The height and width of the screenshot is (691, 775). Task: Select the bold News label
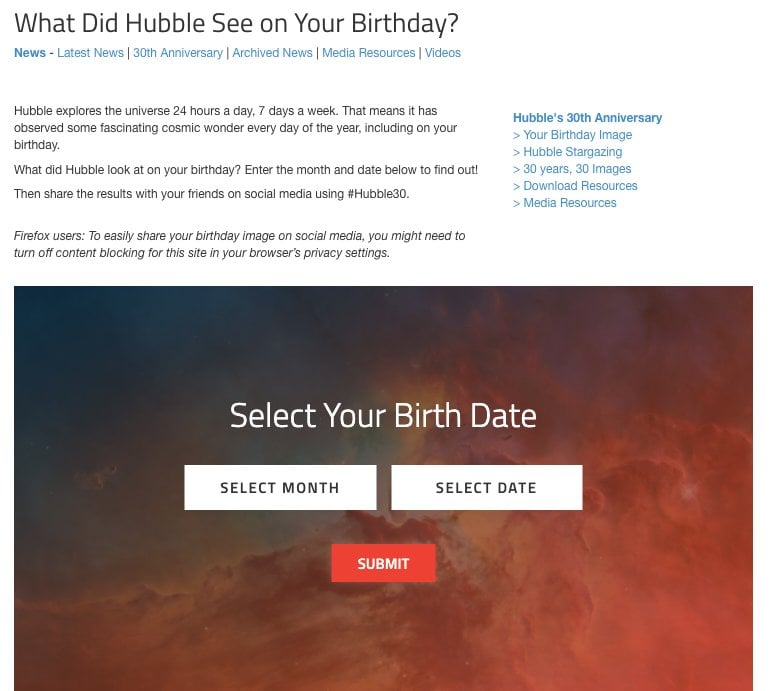pyautogui.click(x=29, y=53)
